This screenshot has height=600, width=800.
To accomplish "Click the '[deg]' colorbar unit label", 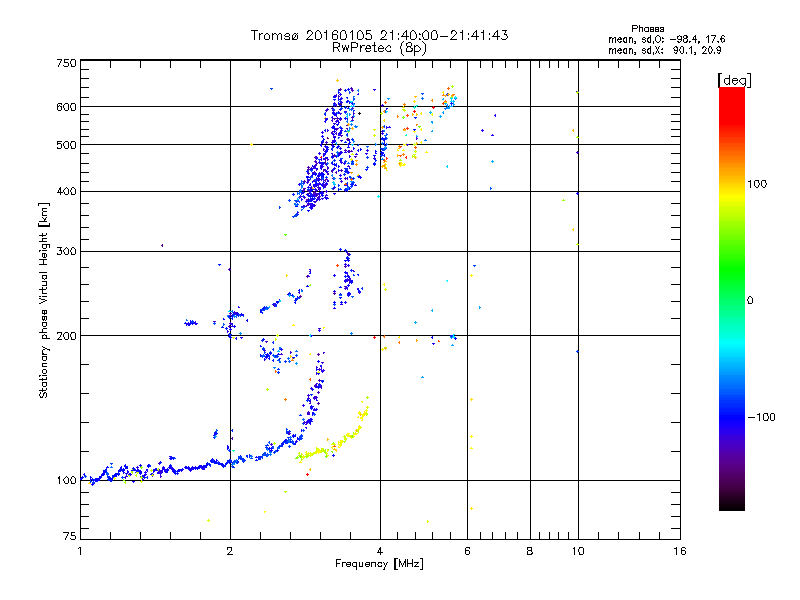I will click(734, 80).
